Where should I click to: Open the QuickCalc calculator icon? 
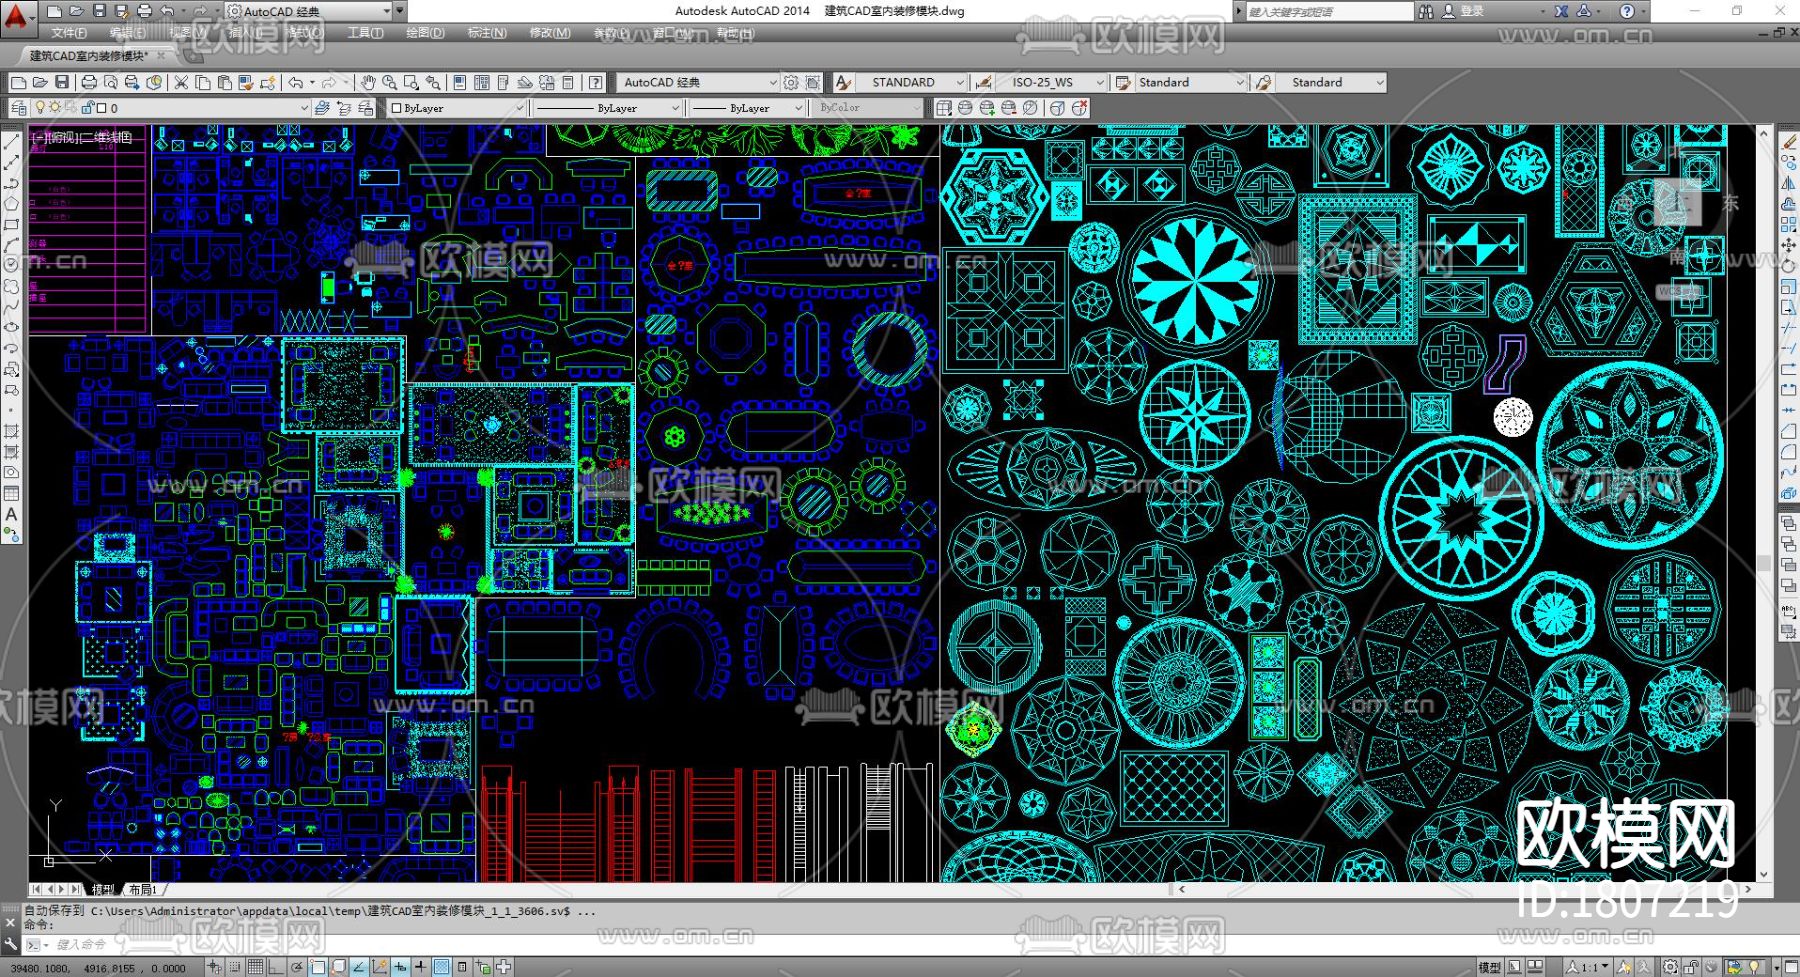568,82
